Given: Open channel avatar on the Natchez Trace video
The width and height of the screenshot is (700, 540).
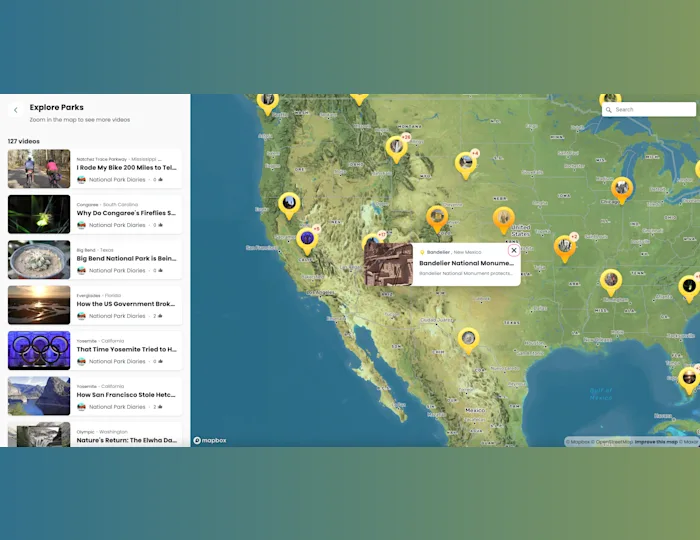Looking at the screenshot, I should click(x=81, y=179).
